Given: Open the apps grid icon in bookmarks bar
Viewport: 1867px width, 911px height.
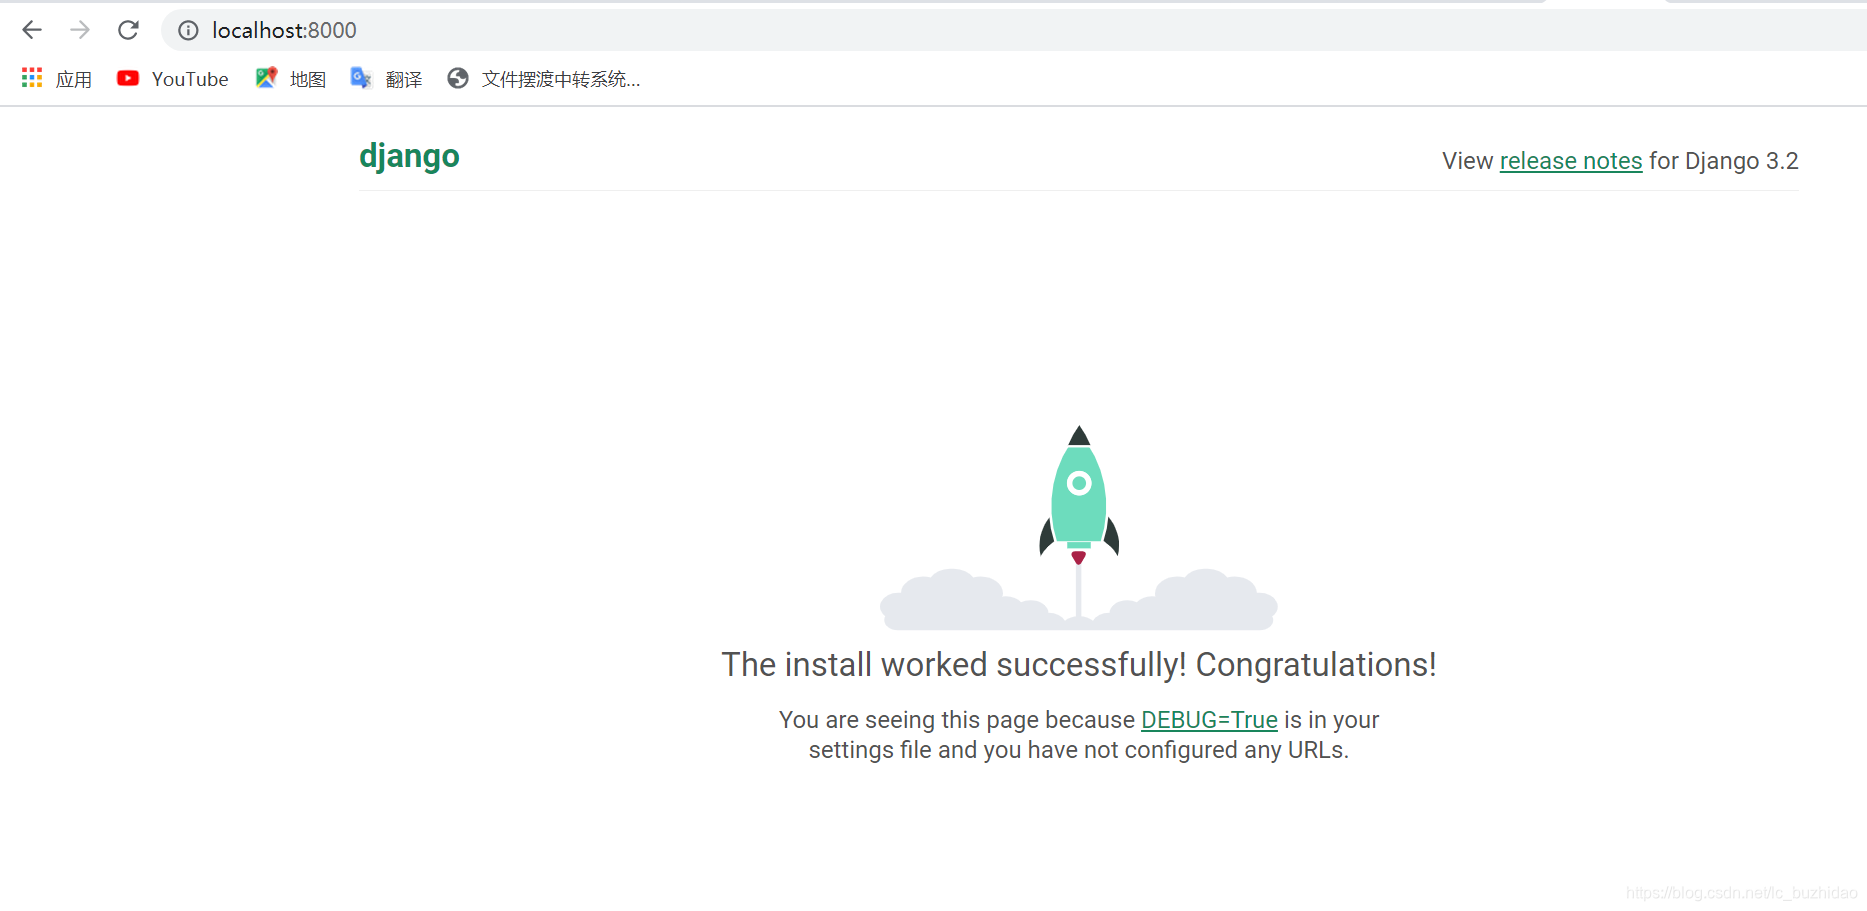Looking at the screenshot, I should [32, 78].
